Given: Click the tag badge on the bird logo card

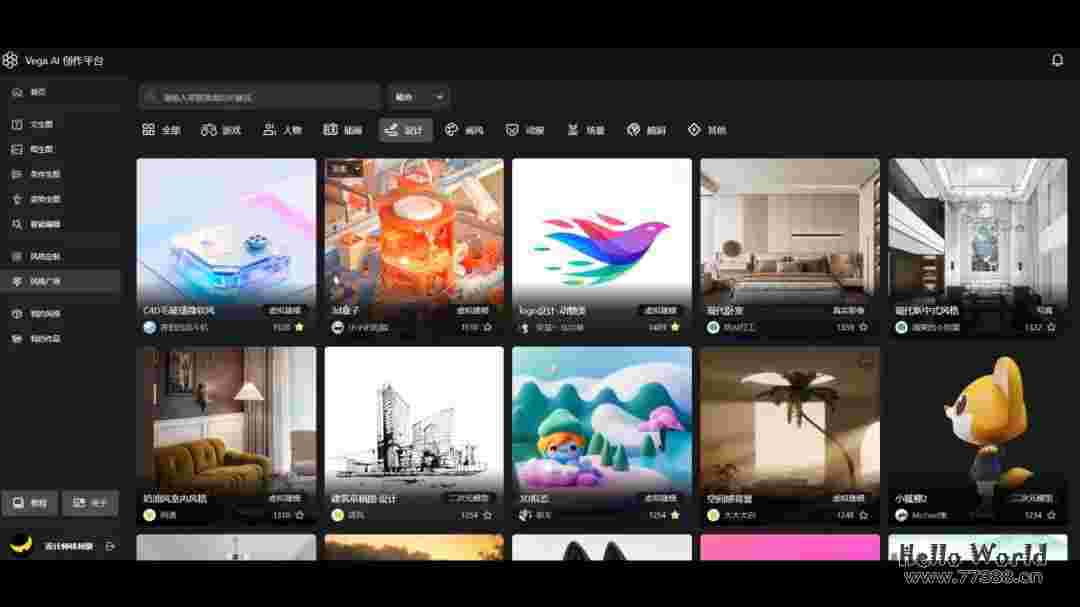Looking at the screenshot, I should (661, 311).
